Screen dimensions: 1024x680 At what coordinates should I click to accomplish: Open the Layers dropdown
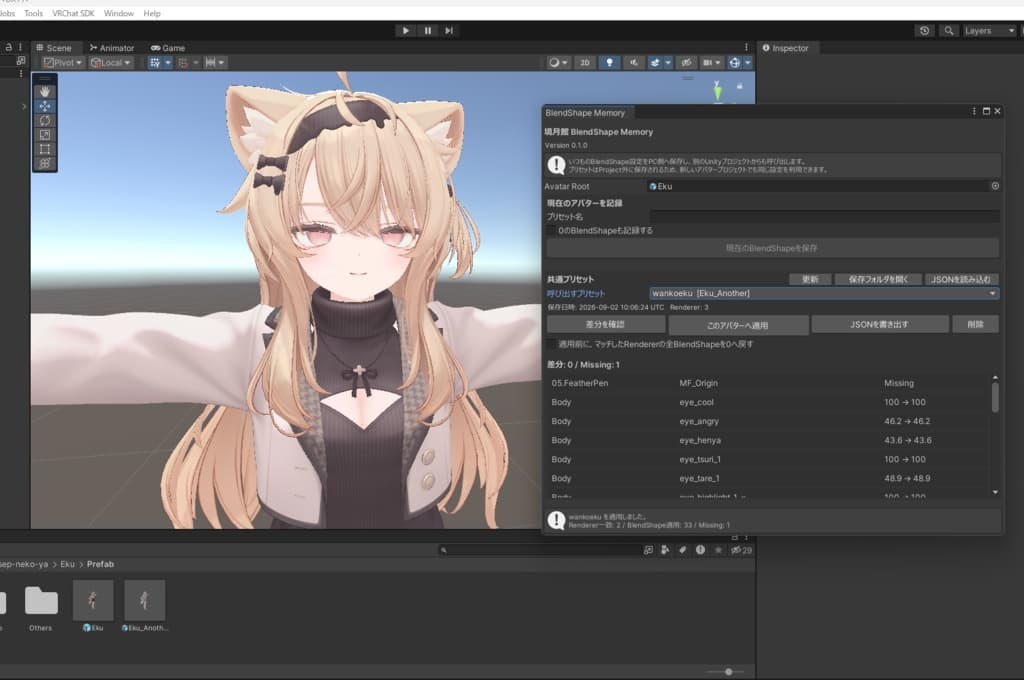989,31
